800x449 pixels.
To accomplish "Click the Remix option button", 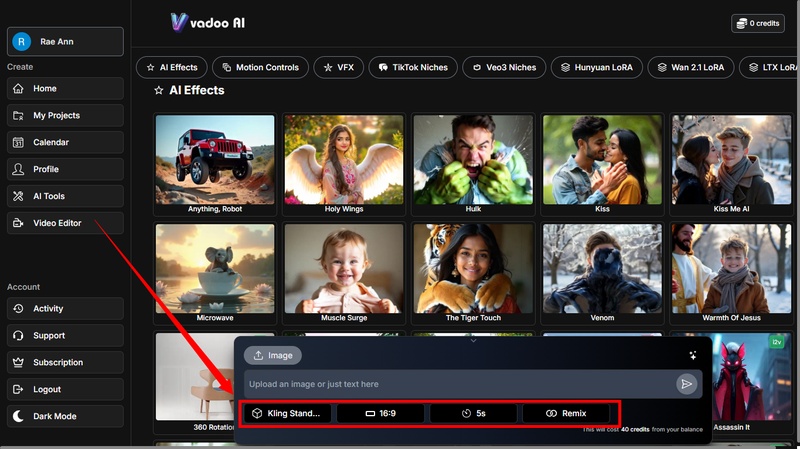I will coord(566,413).
